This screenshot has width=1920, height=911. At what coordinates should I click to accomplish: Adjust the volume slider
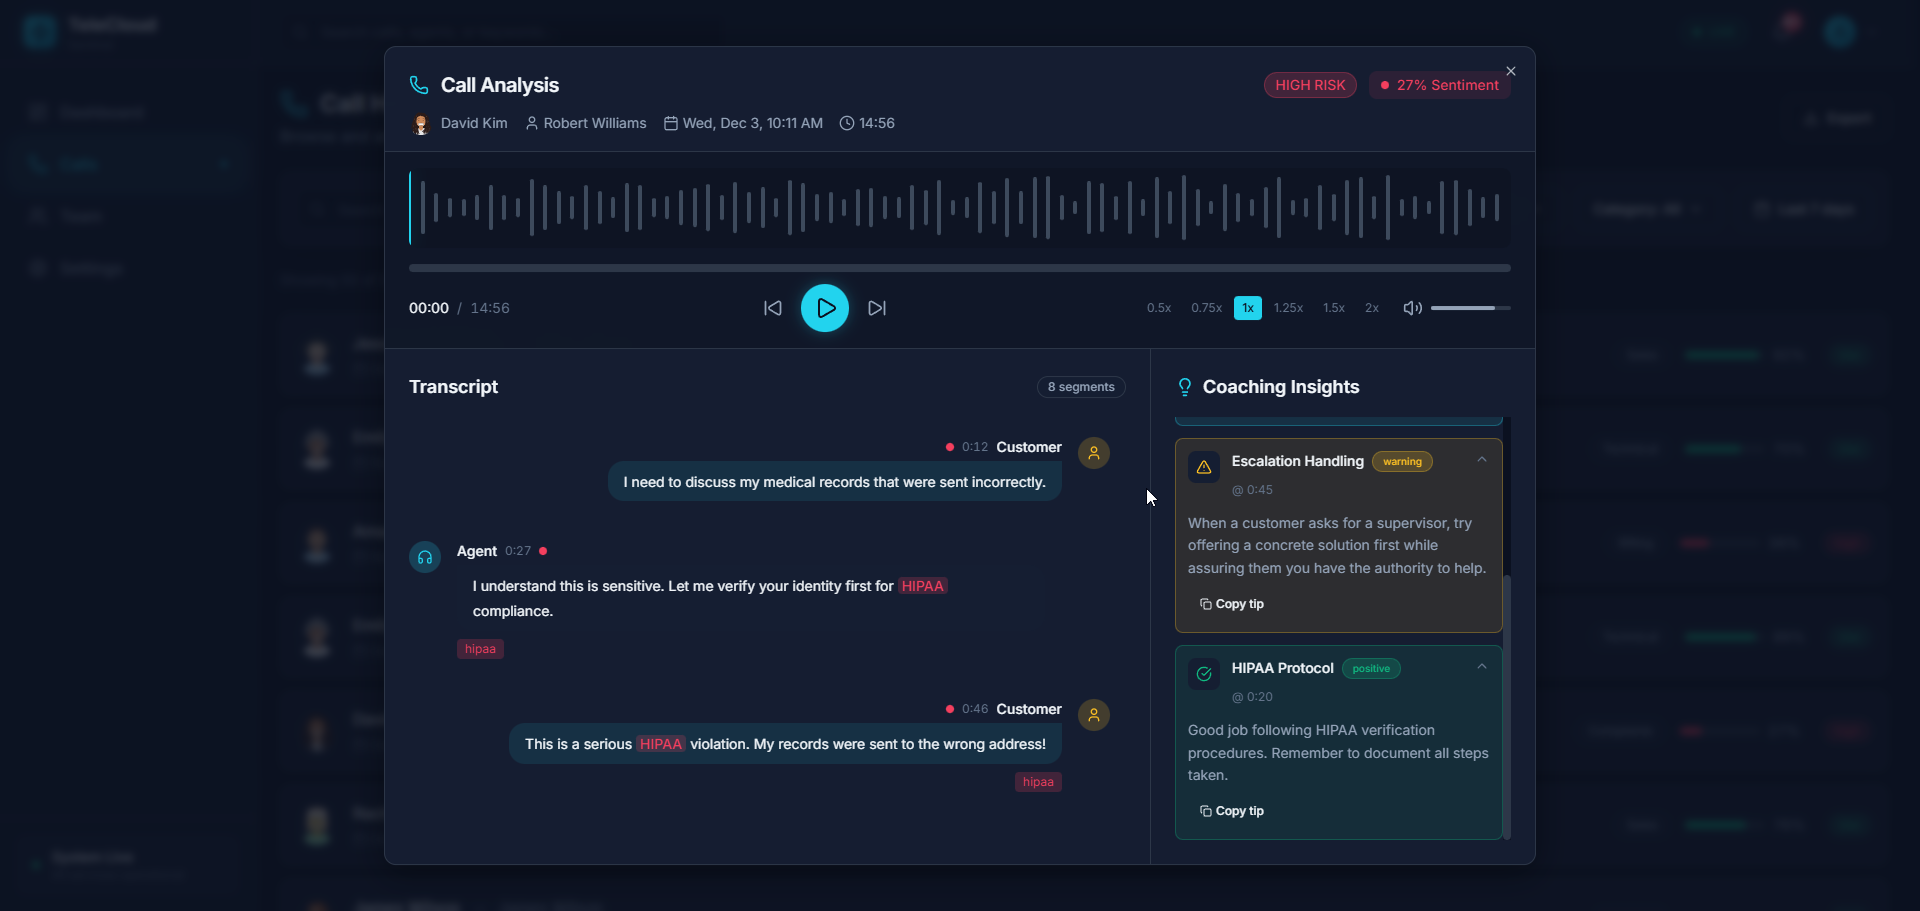click(1470, 308)
